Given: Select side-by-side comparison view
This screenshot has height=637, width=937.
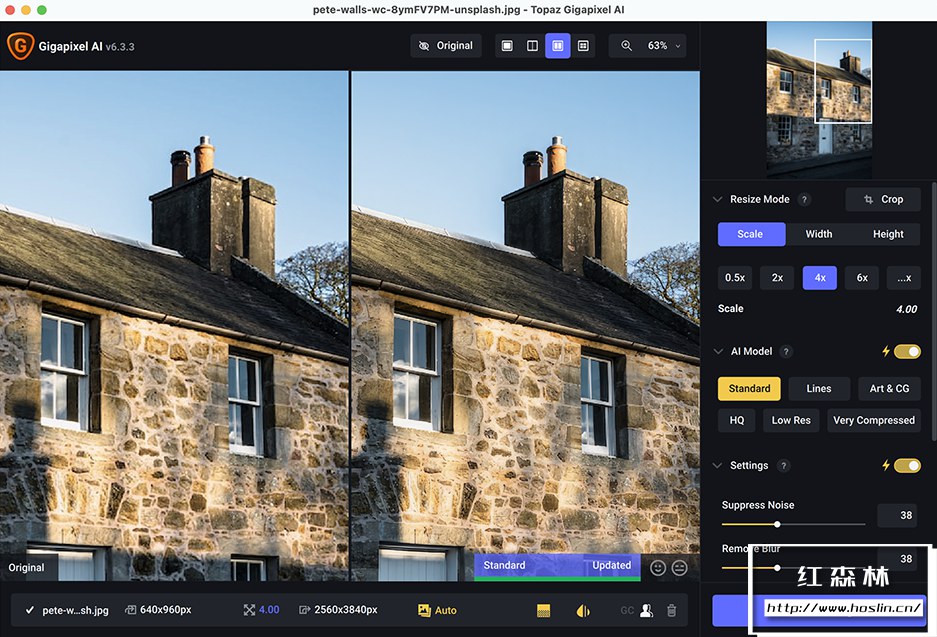Looking at the screenshot, I should pos(558,46).
